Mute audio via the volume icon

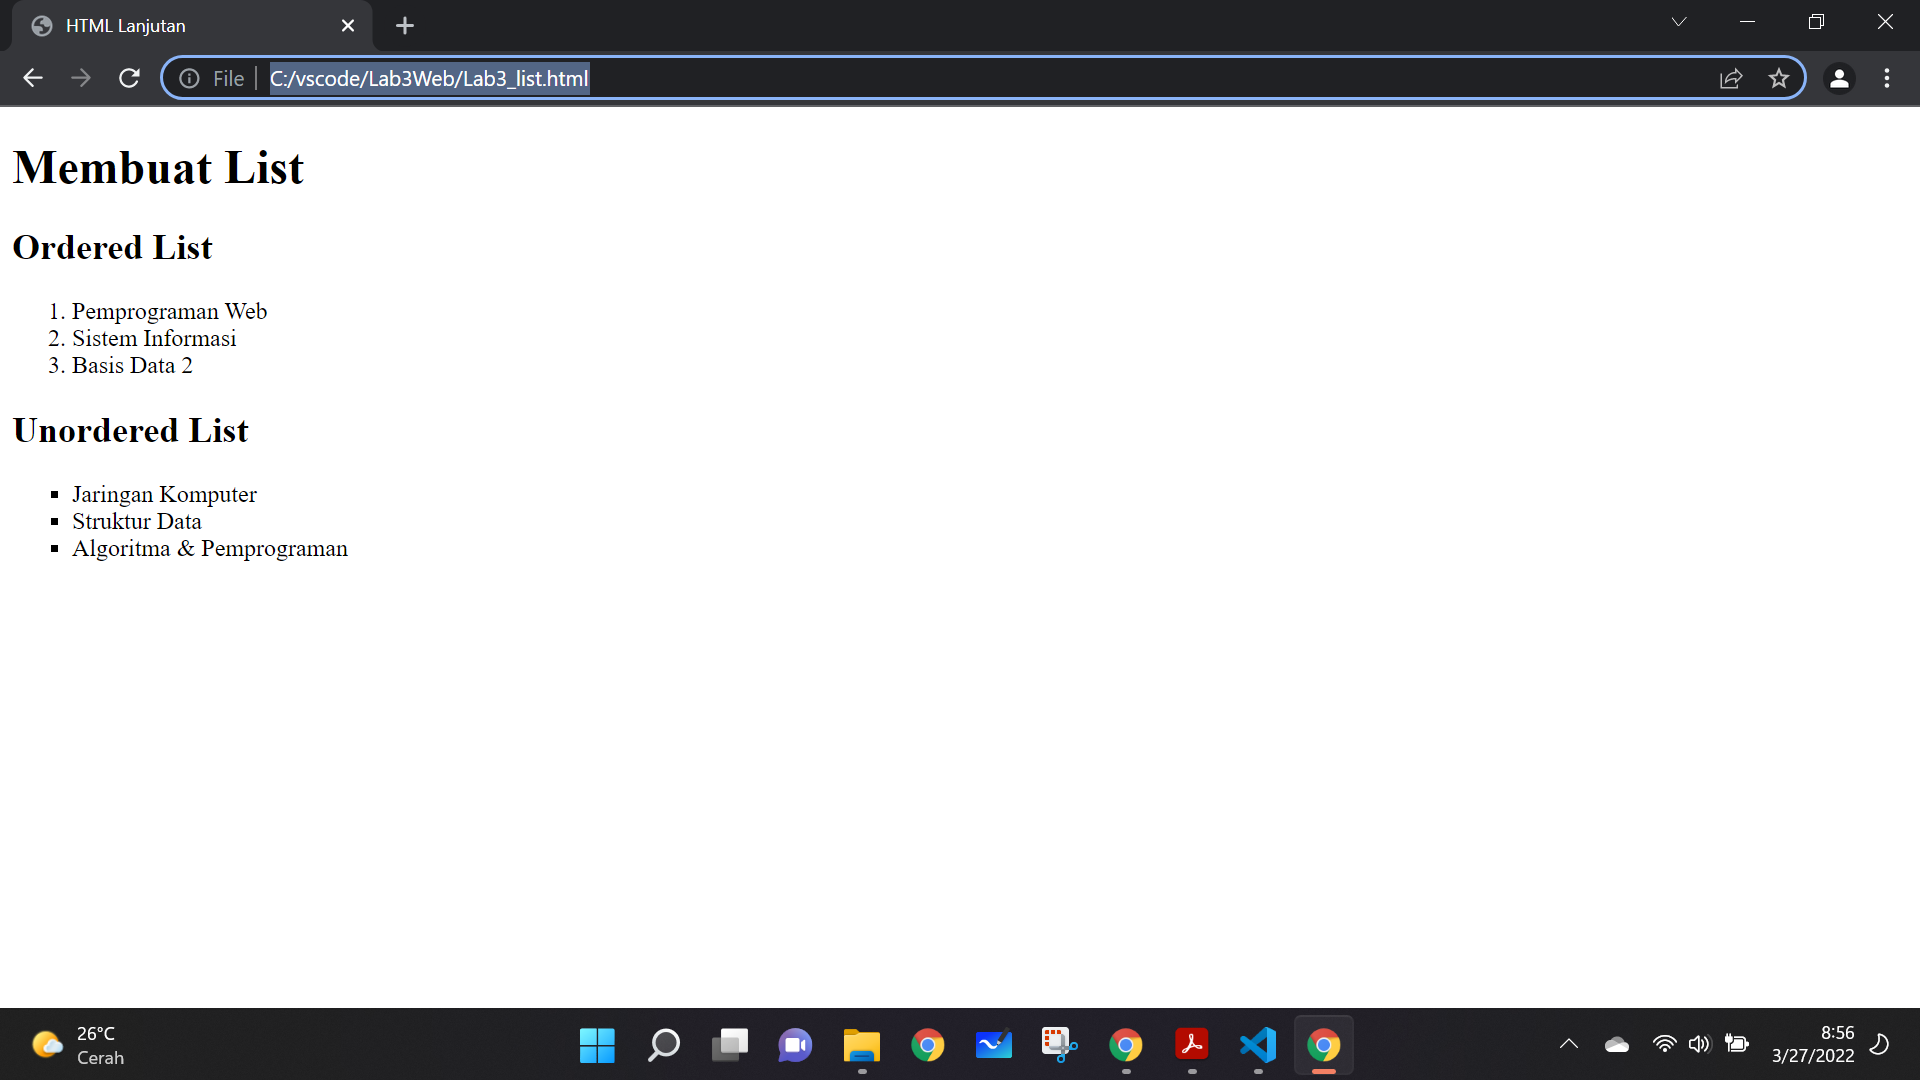click(x=1700, y=1044)
